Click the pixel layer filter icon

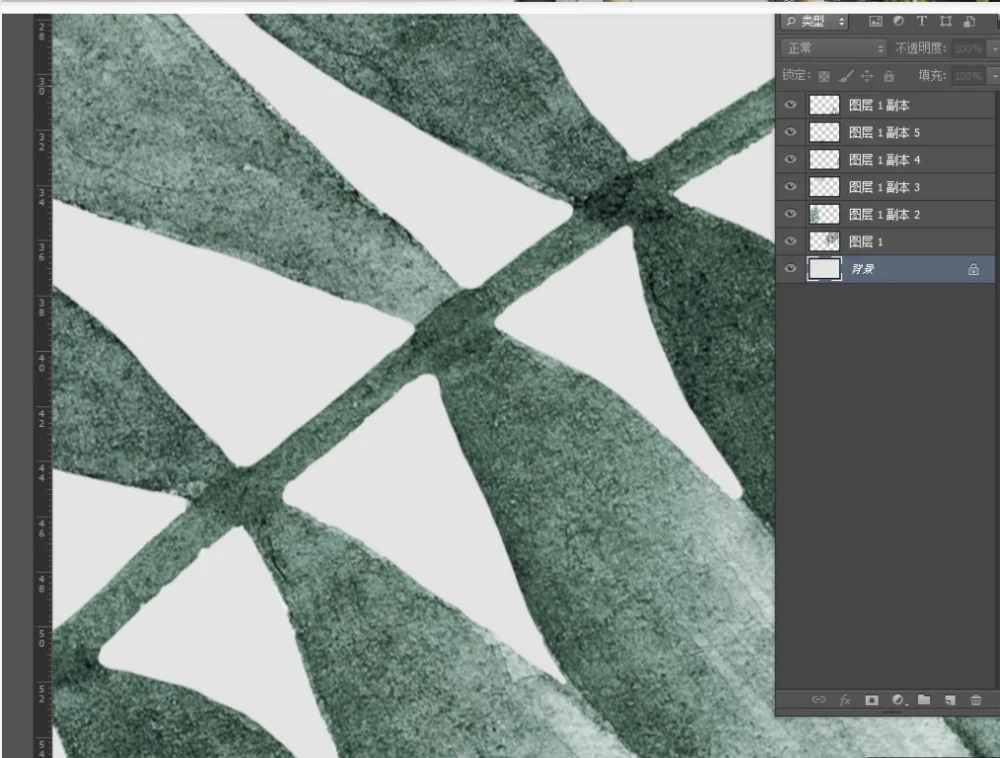click(x=876, y=22)
